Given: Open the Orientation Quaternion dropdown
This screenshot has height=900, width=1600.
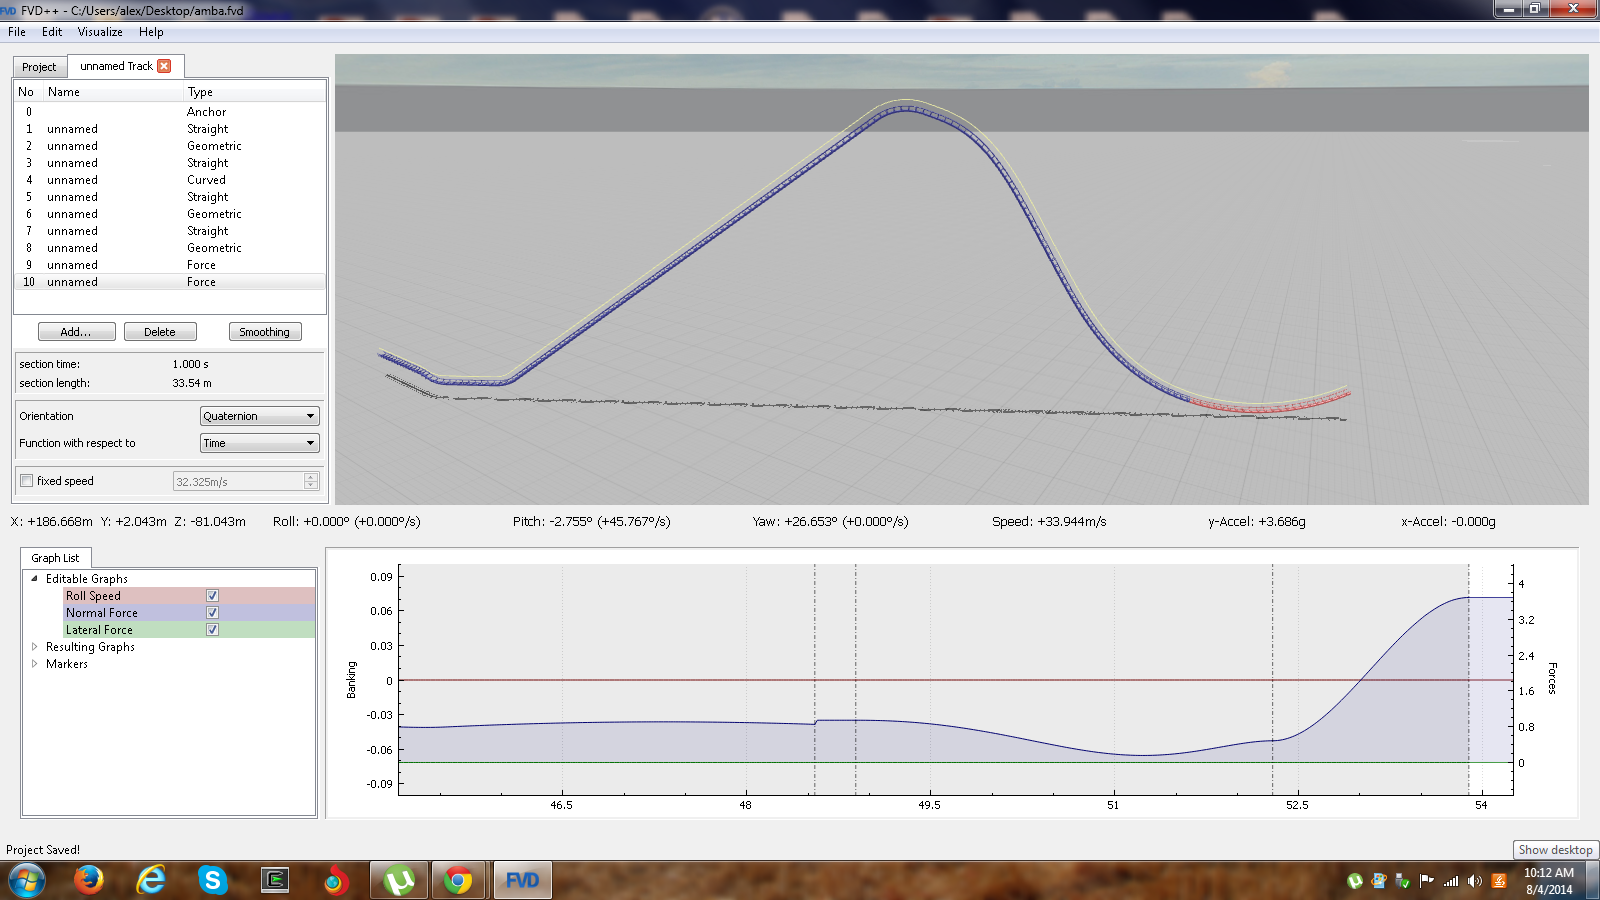Looking at the screenshot, I should click(259, 416).
